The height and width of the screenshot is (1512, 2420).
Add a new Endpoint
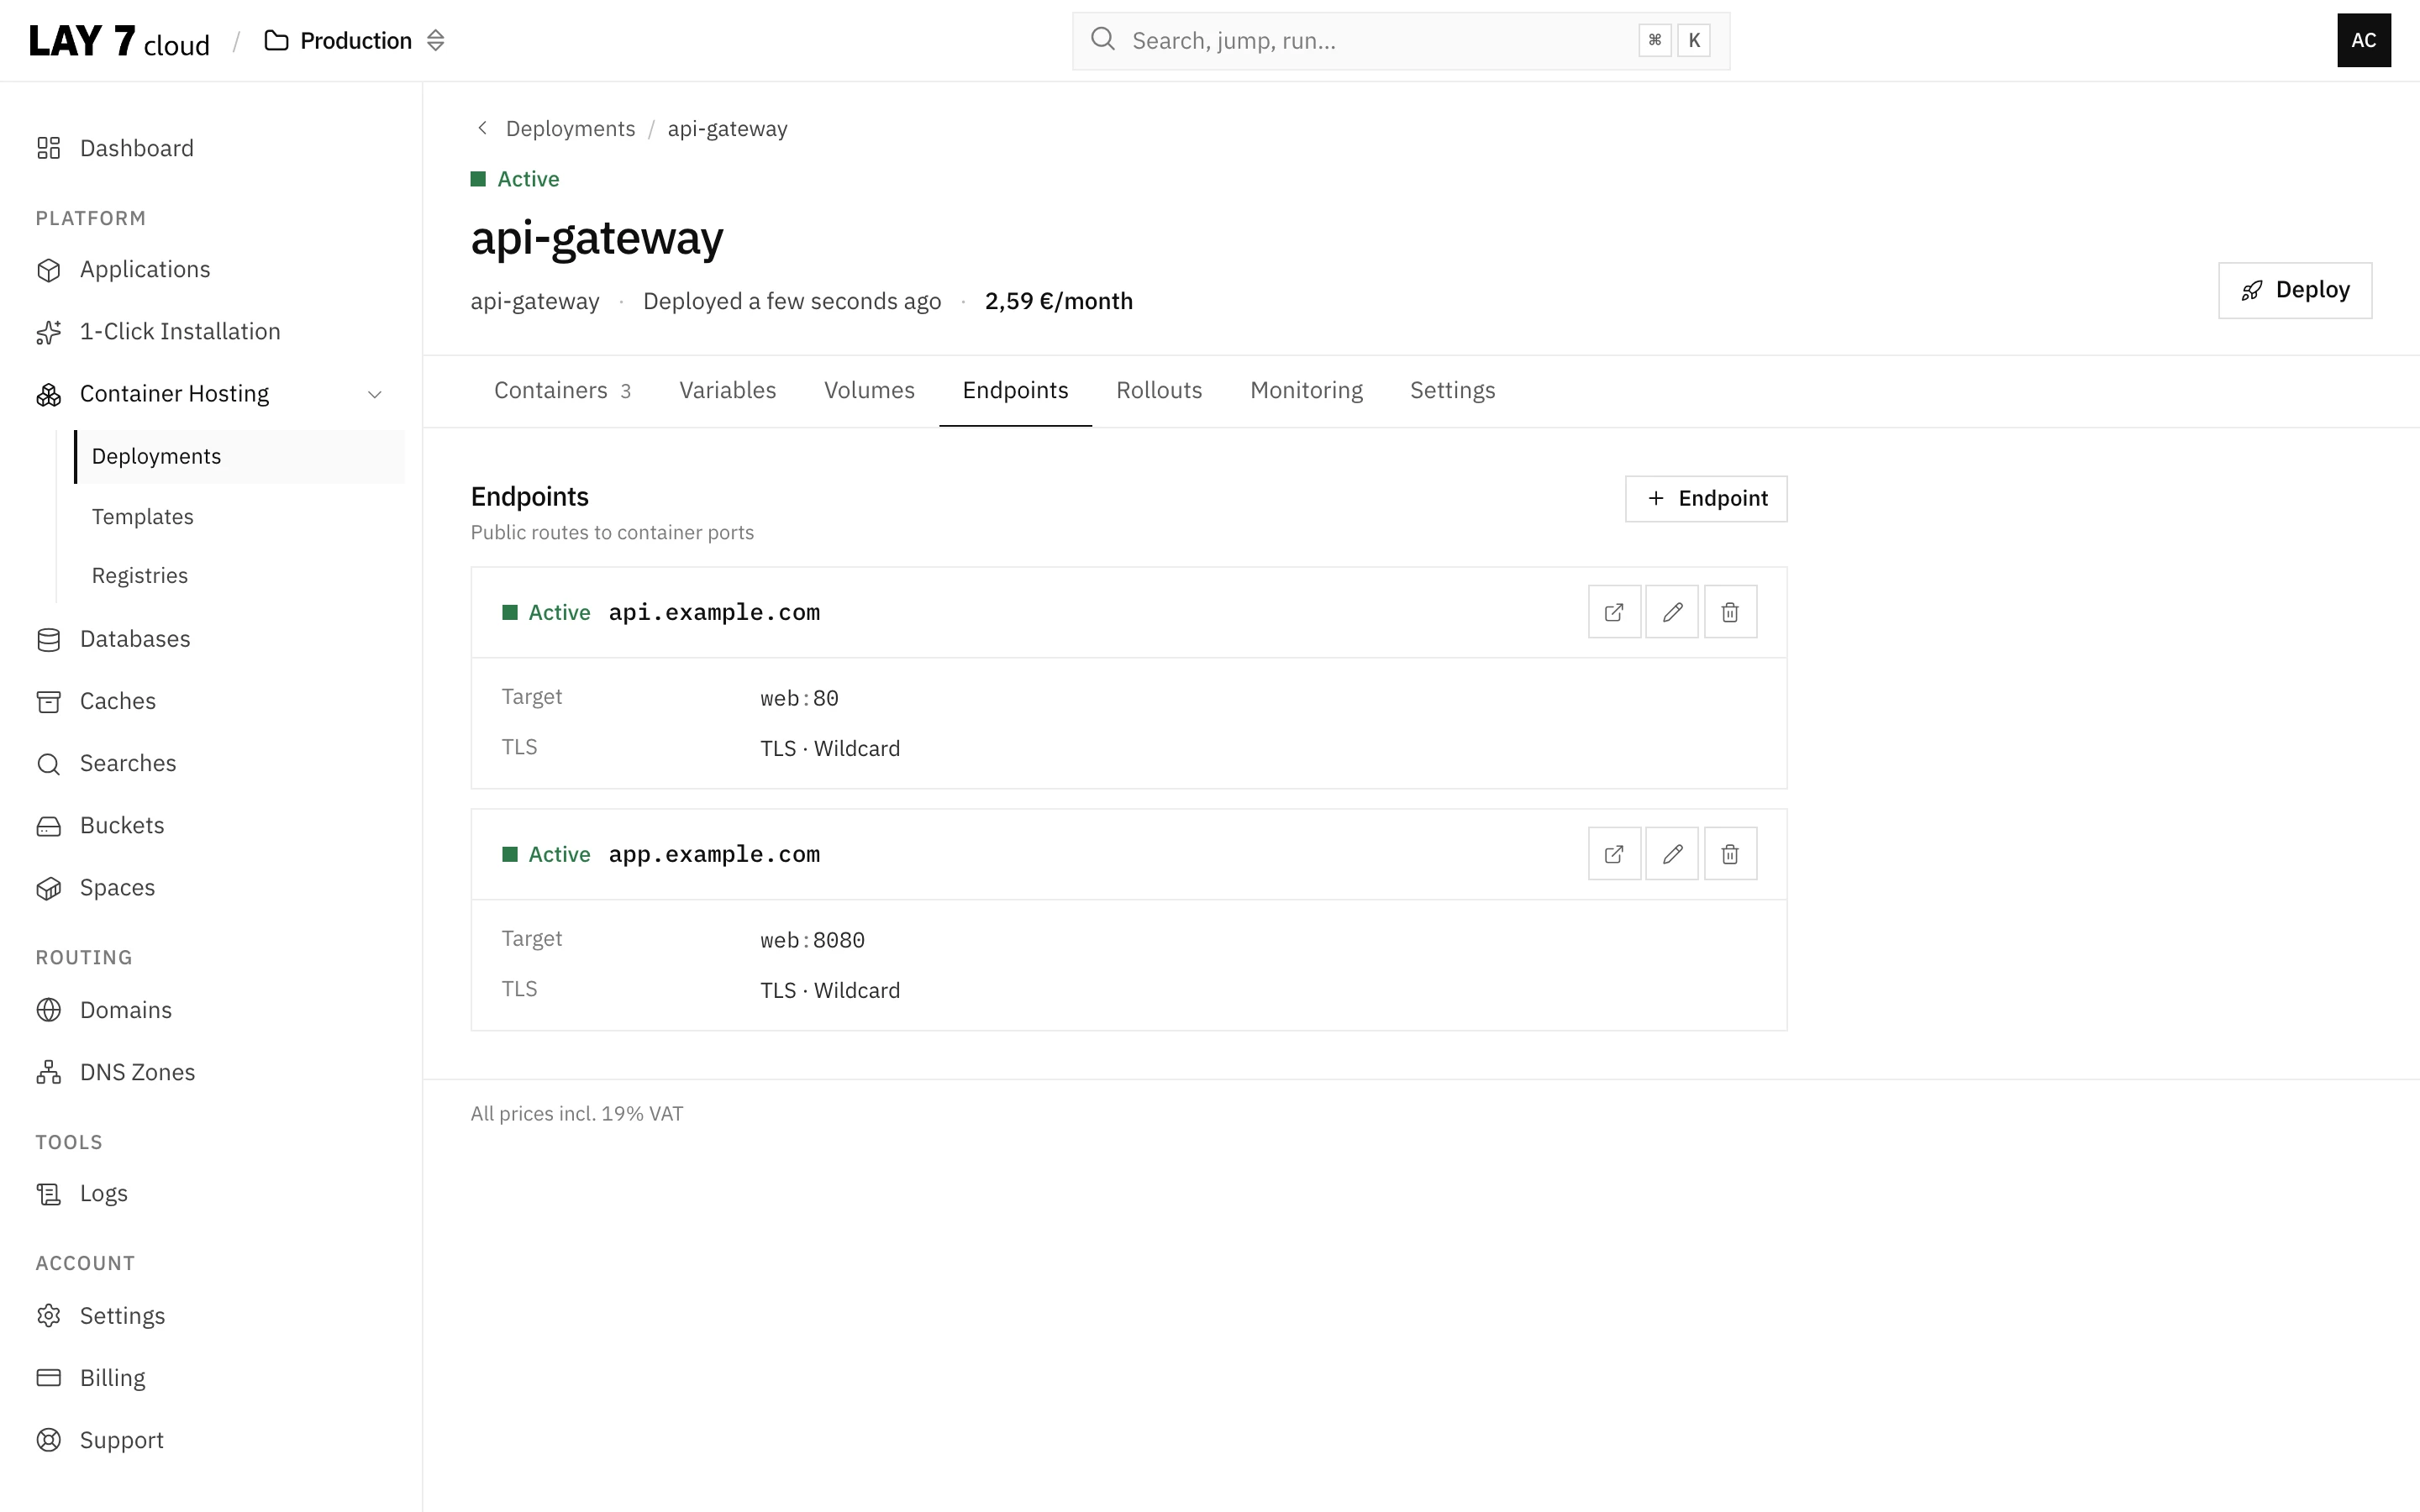pyautogui.click(x=1706, y=499)
